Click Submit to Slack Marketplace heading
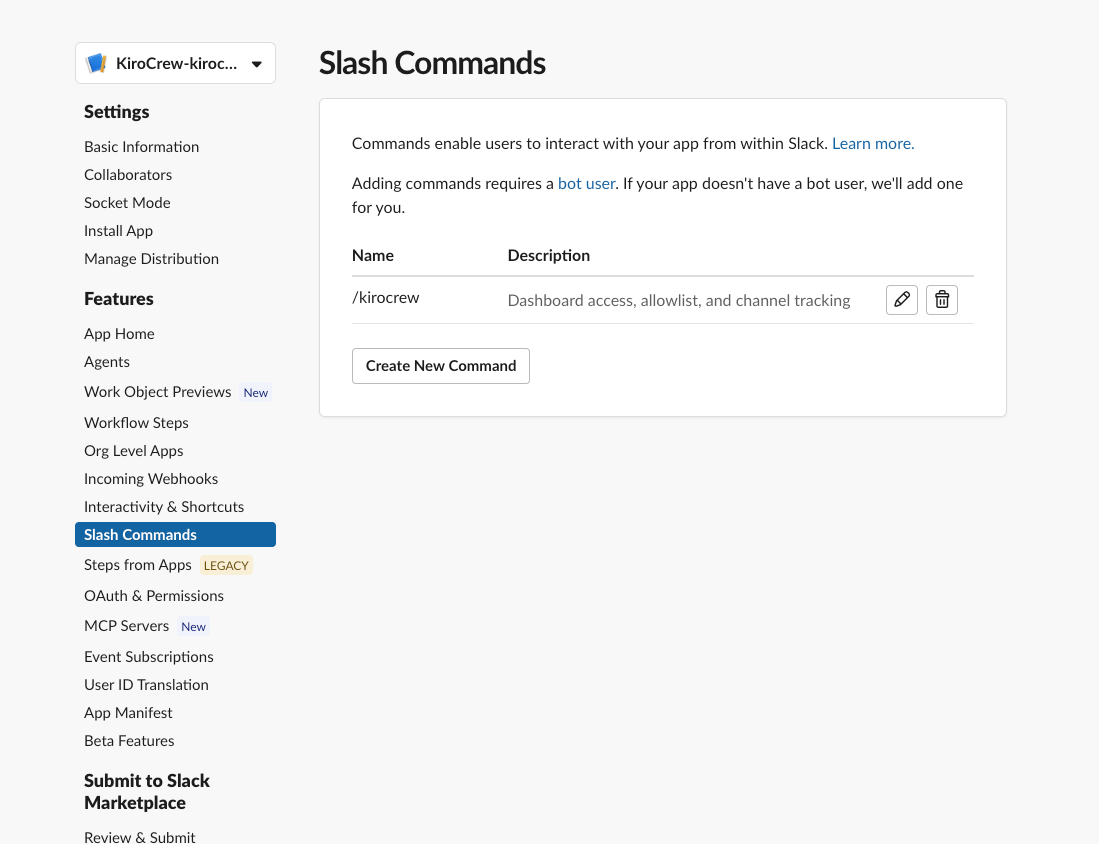The width and height of the screenshot is (1099, 844). pyautogui.click(x=146, y=791)
